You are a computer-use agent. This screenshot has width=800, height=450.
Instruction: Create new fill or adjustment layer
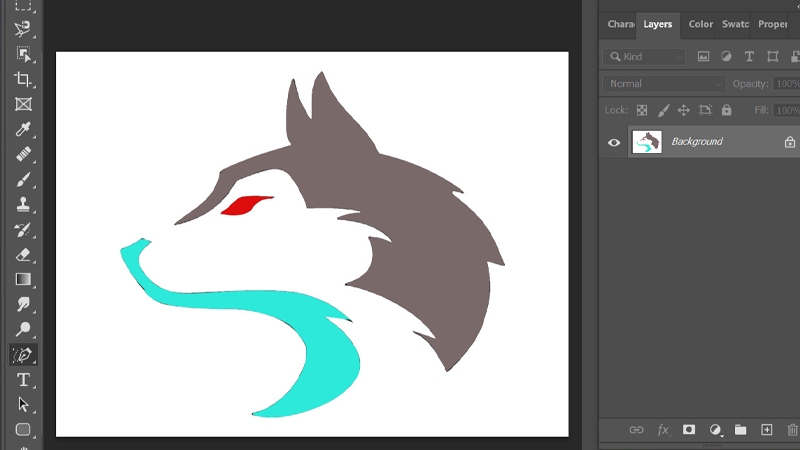(x=716, y=430)
